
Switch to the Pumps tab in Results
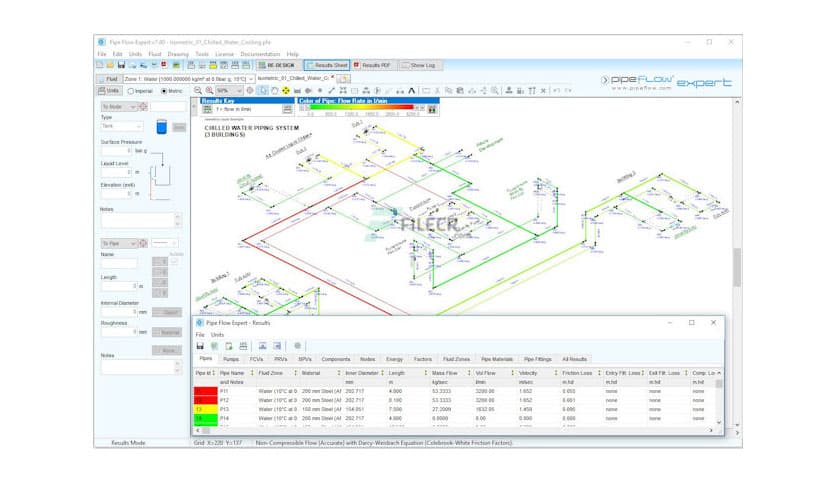click(x=231, y=358)
